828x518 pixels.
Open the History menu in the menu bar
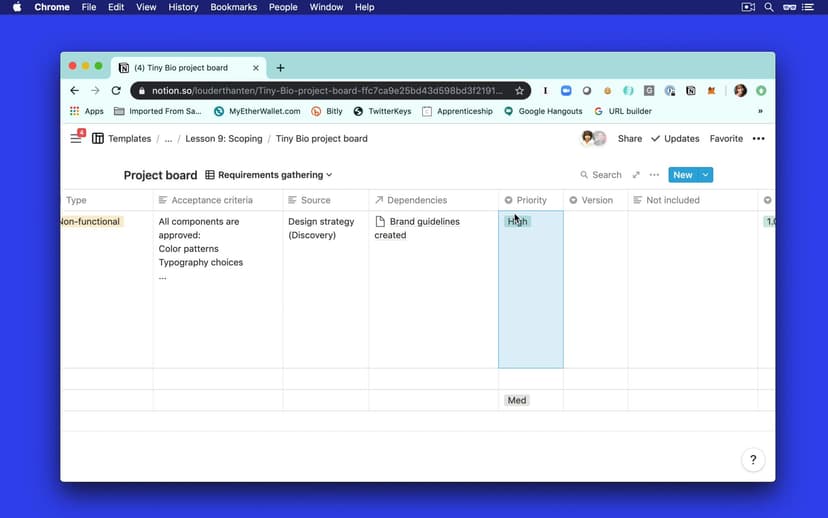[183, 7]
